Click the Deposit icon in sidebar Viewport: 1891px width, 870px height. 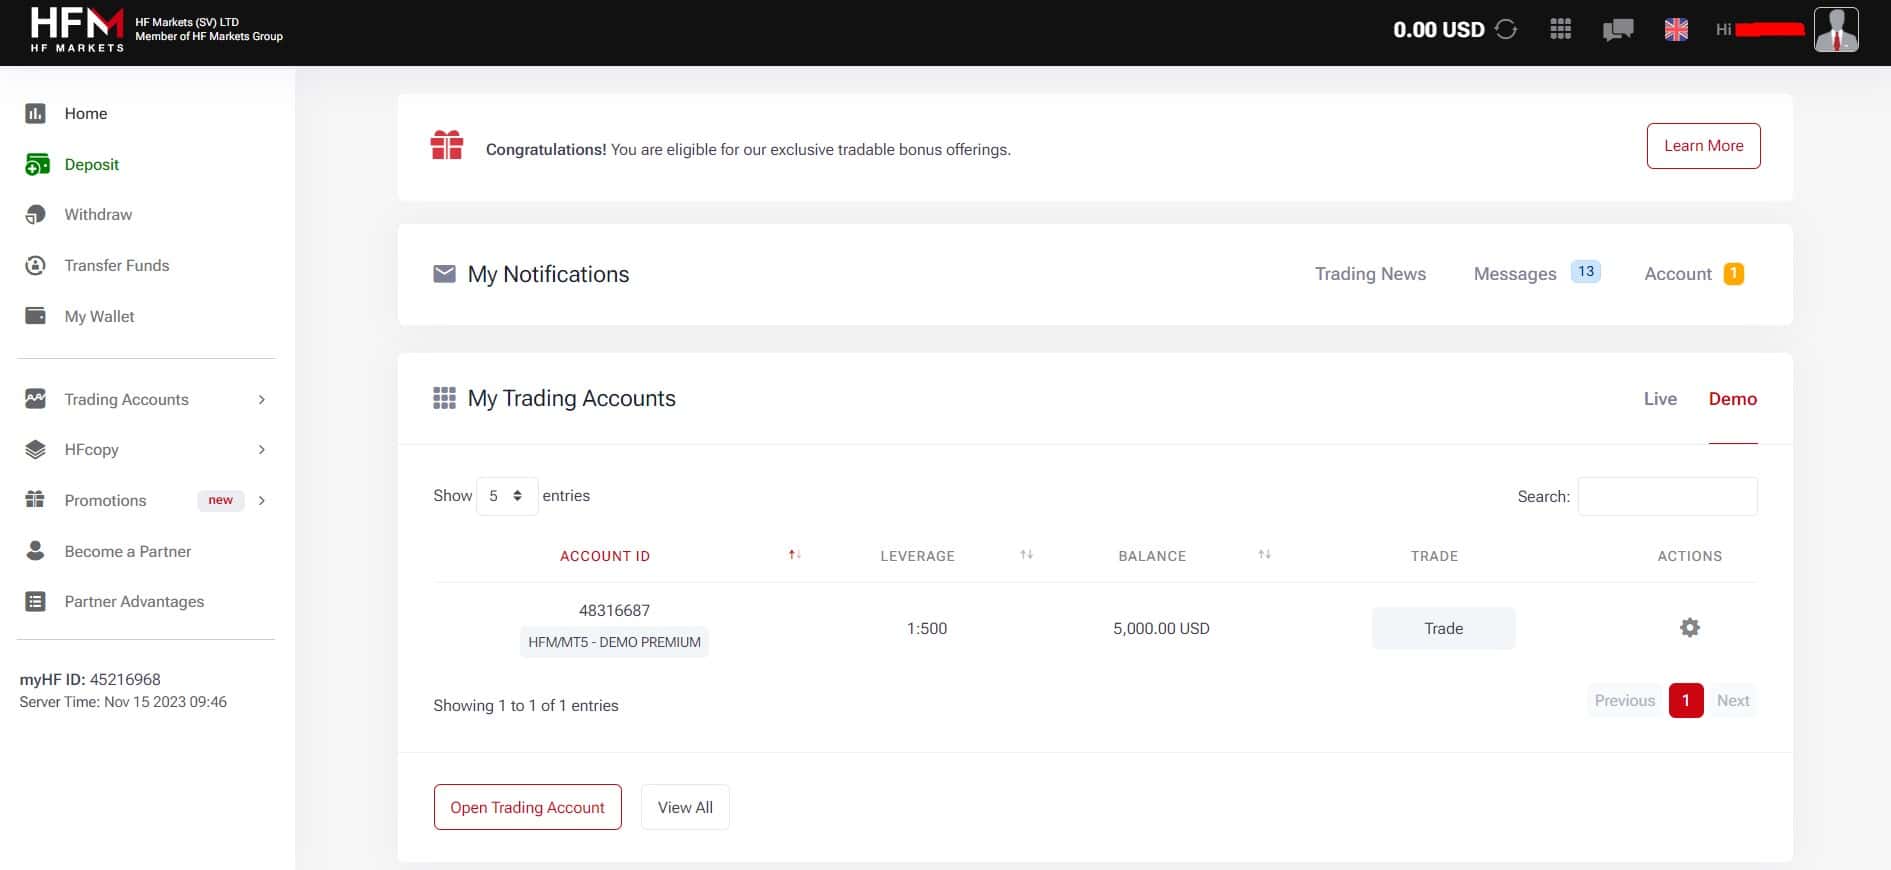(x=36, y=164)
